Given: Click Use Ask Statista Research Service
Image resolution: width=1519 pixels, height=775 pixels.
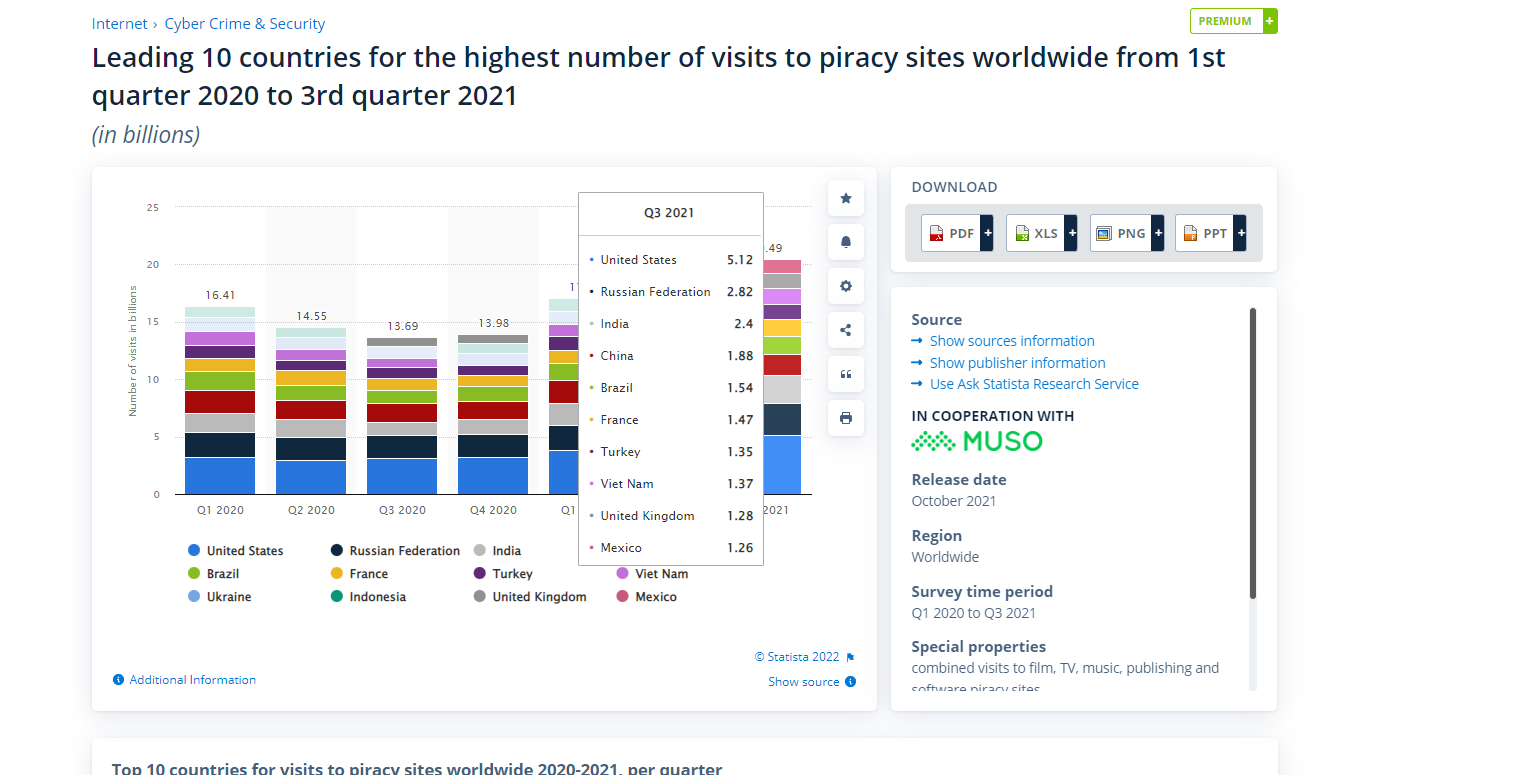Looking at the screenshot, I should [x=1034, y=384].
